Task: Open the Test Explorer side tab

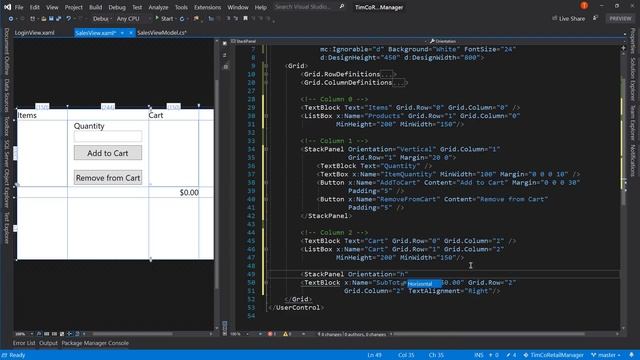Action: [7, 228]
